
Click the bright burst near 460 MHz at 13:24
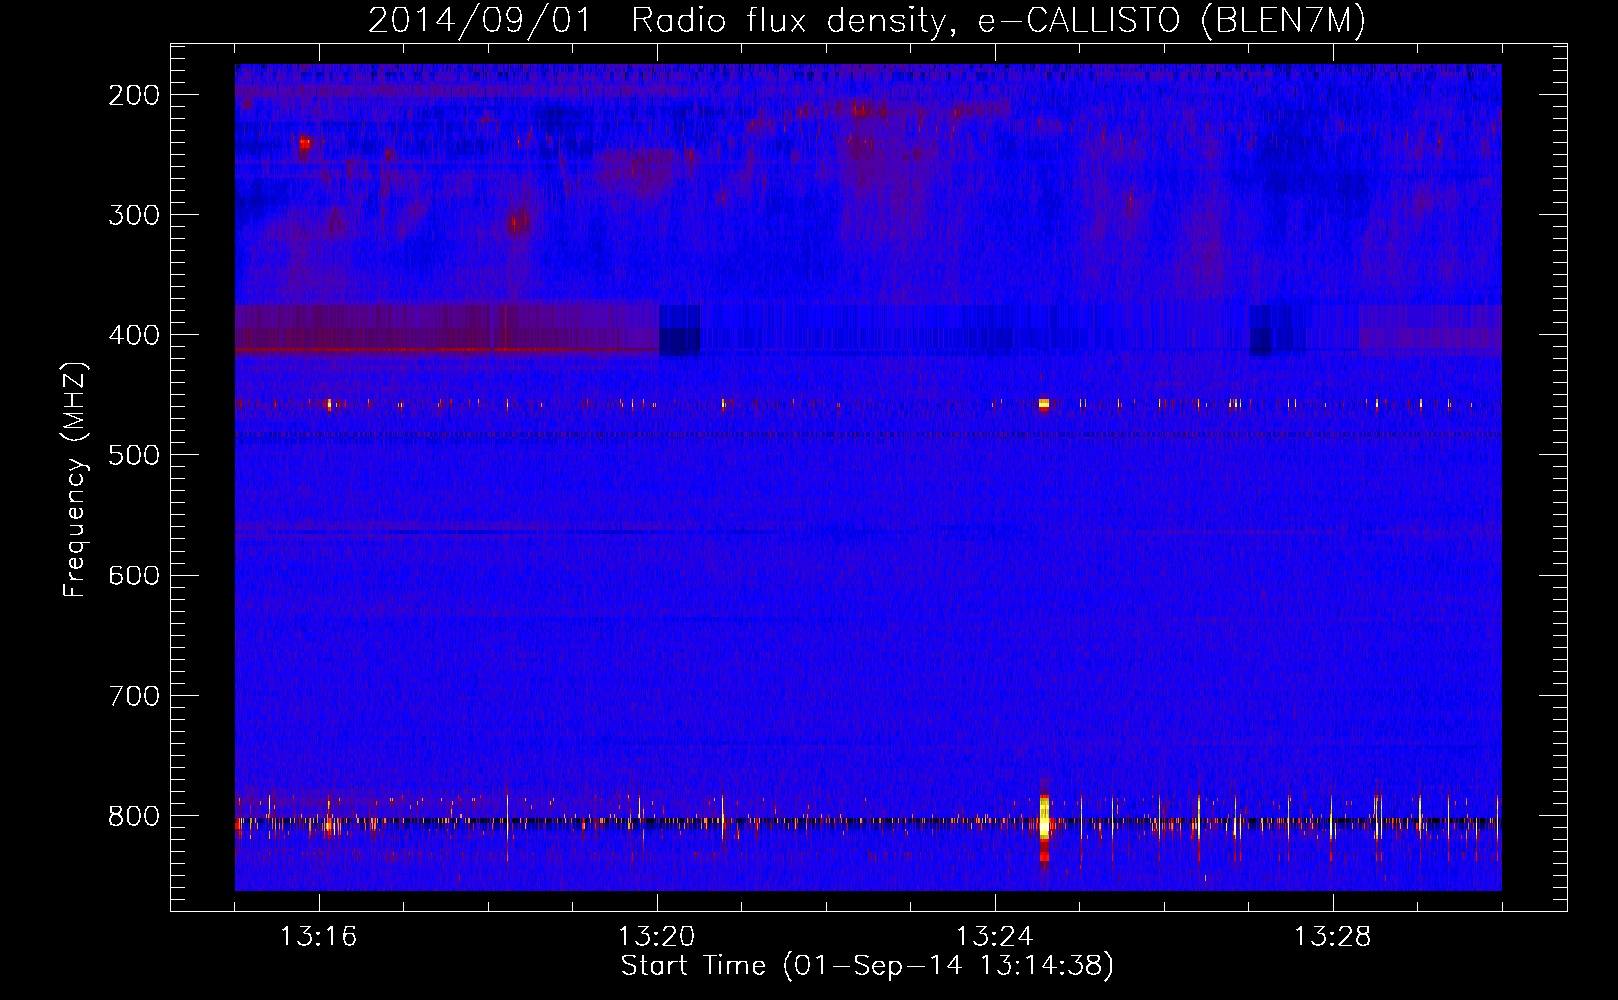point(1044,404)
